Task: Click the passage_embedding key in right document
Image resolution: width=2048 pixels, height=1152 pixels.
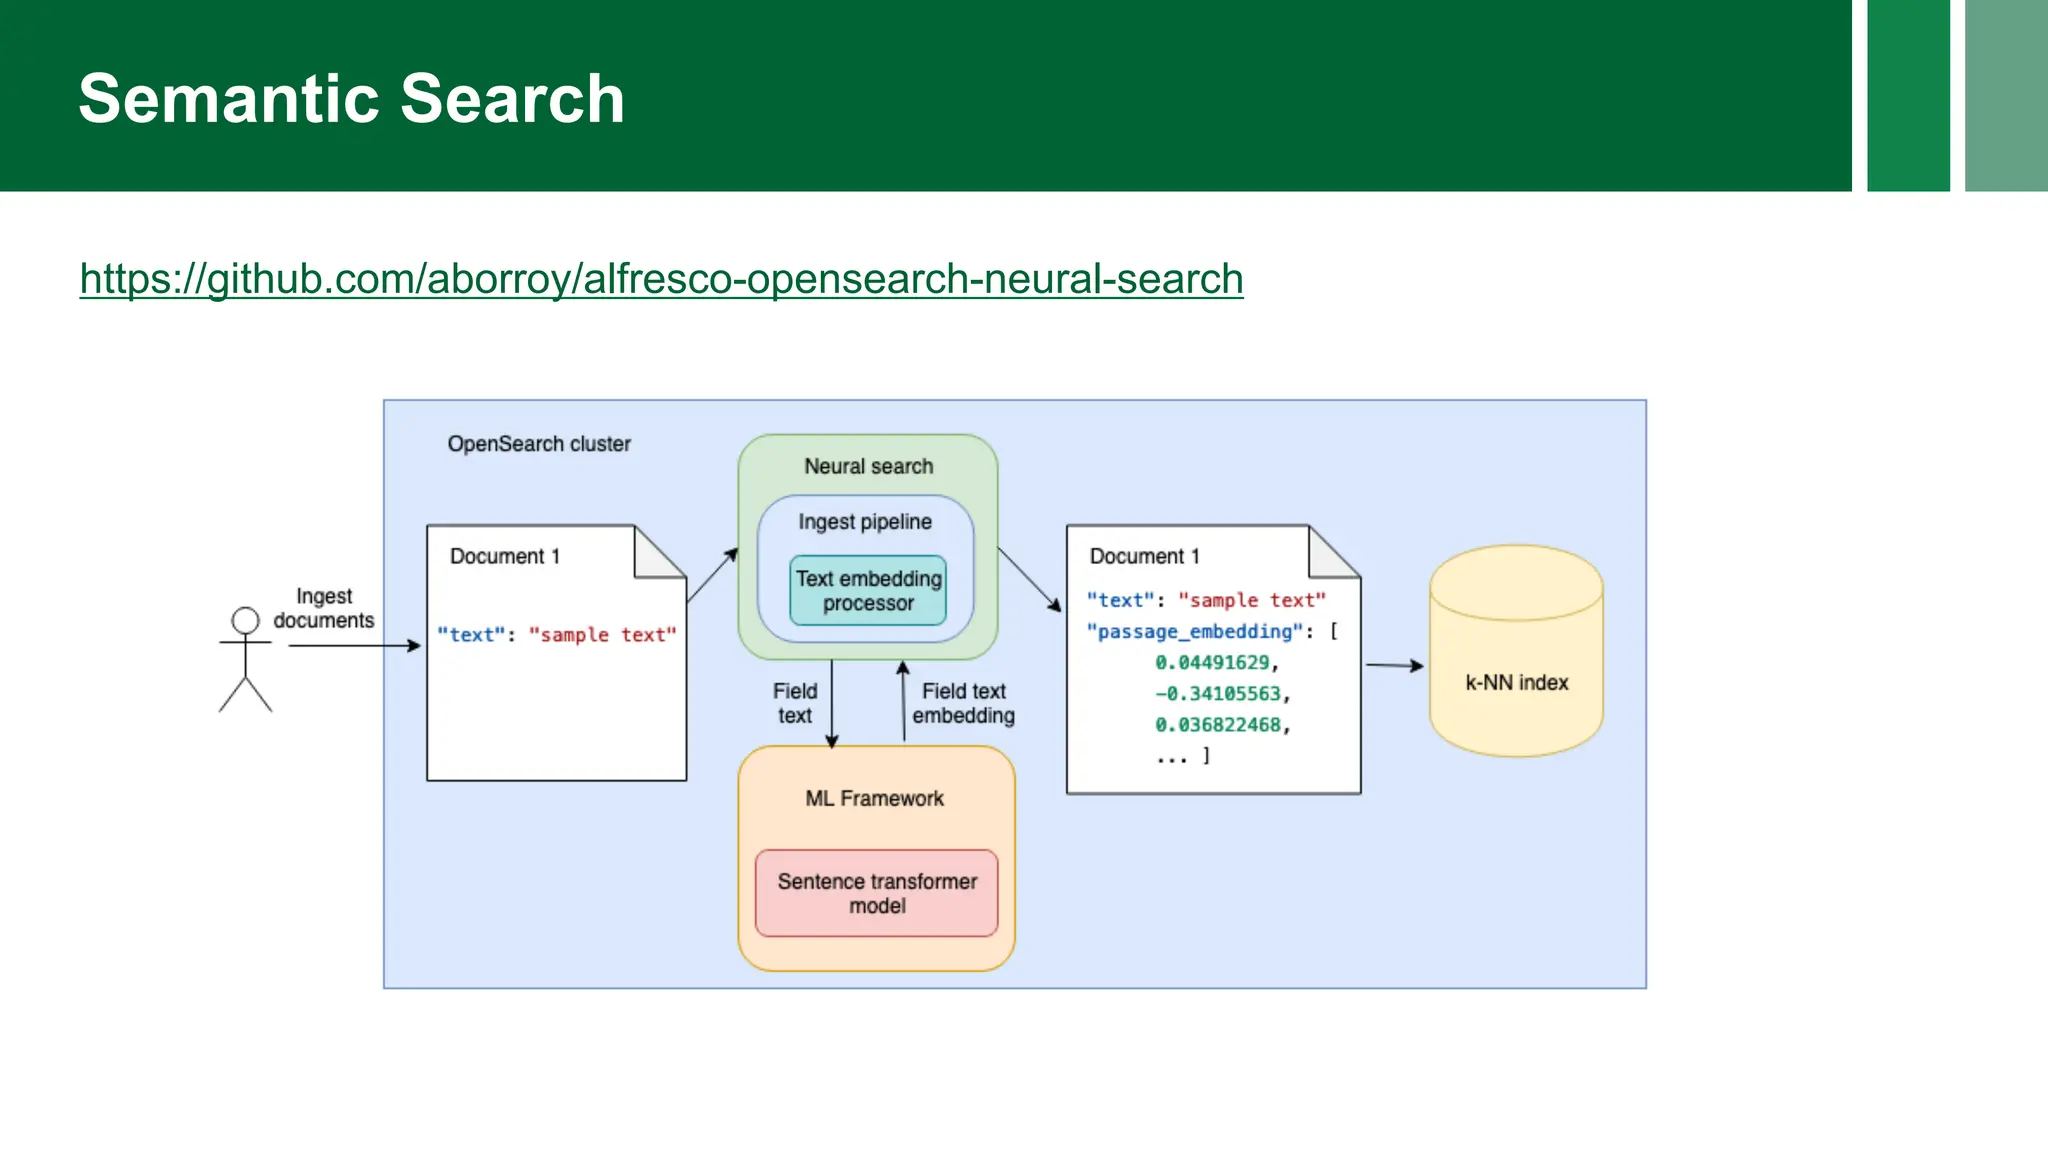Action: pos(1195,632)
